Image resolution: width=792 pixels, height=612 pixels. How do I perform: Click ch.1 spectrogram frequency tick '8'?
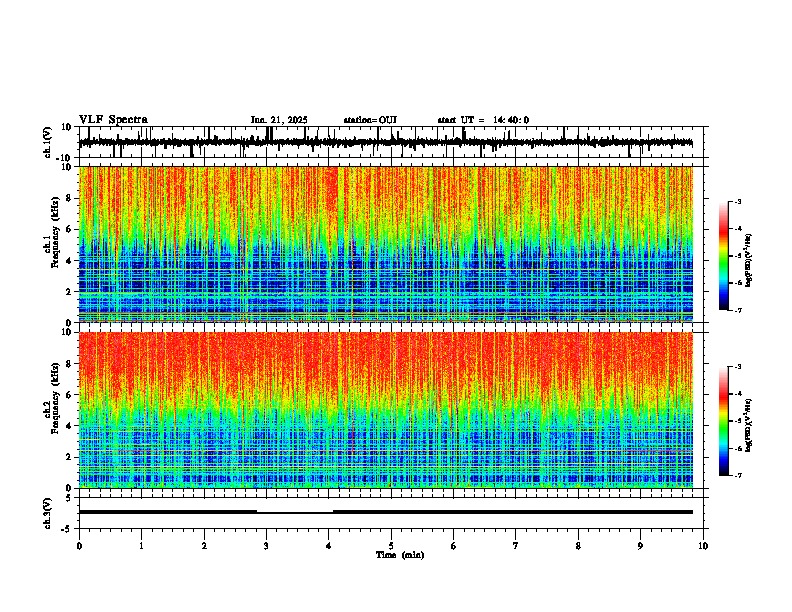[x=69, y=198]
